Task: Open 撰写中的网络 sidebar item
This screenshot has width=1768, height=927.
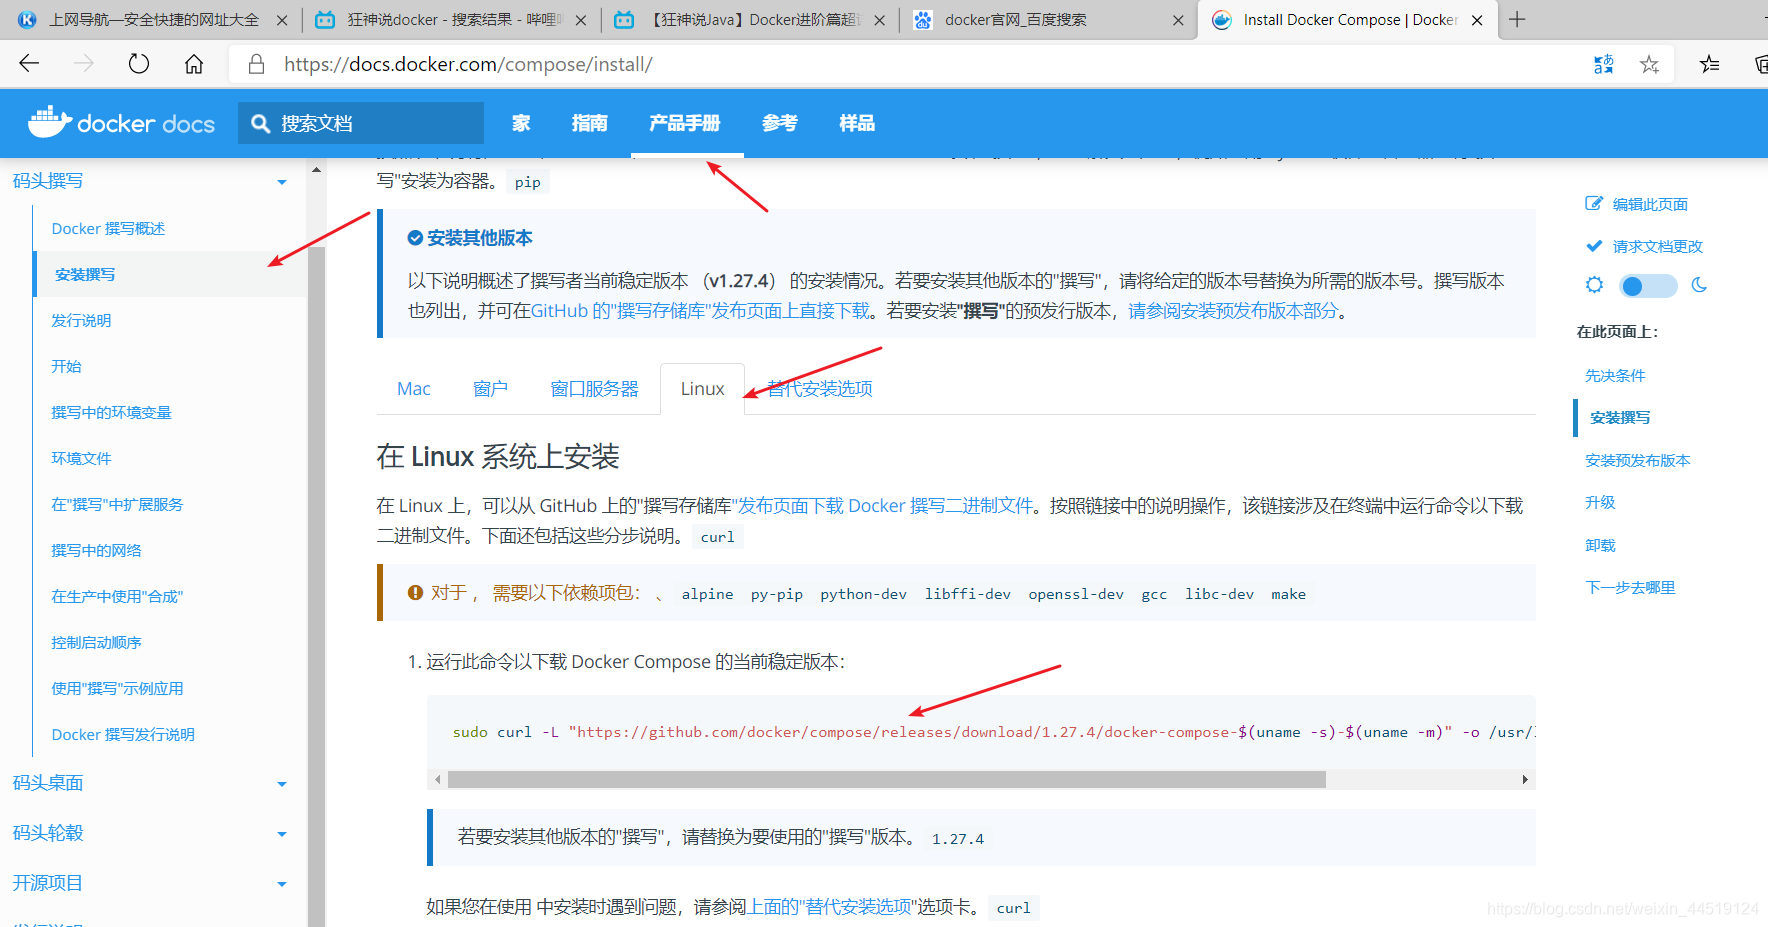Action: pos(96,551)
